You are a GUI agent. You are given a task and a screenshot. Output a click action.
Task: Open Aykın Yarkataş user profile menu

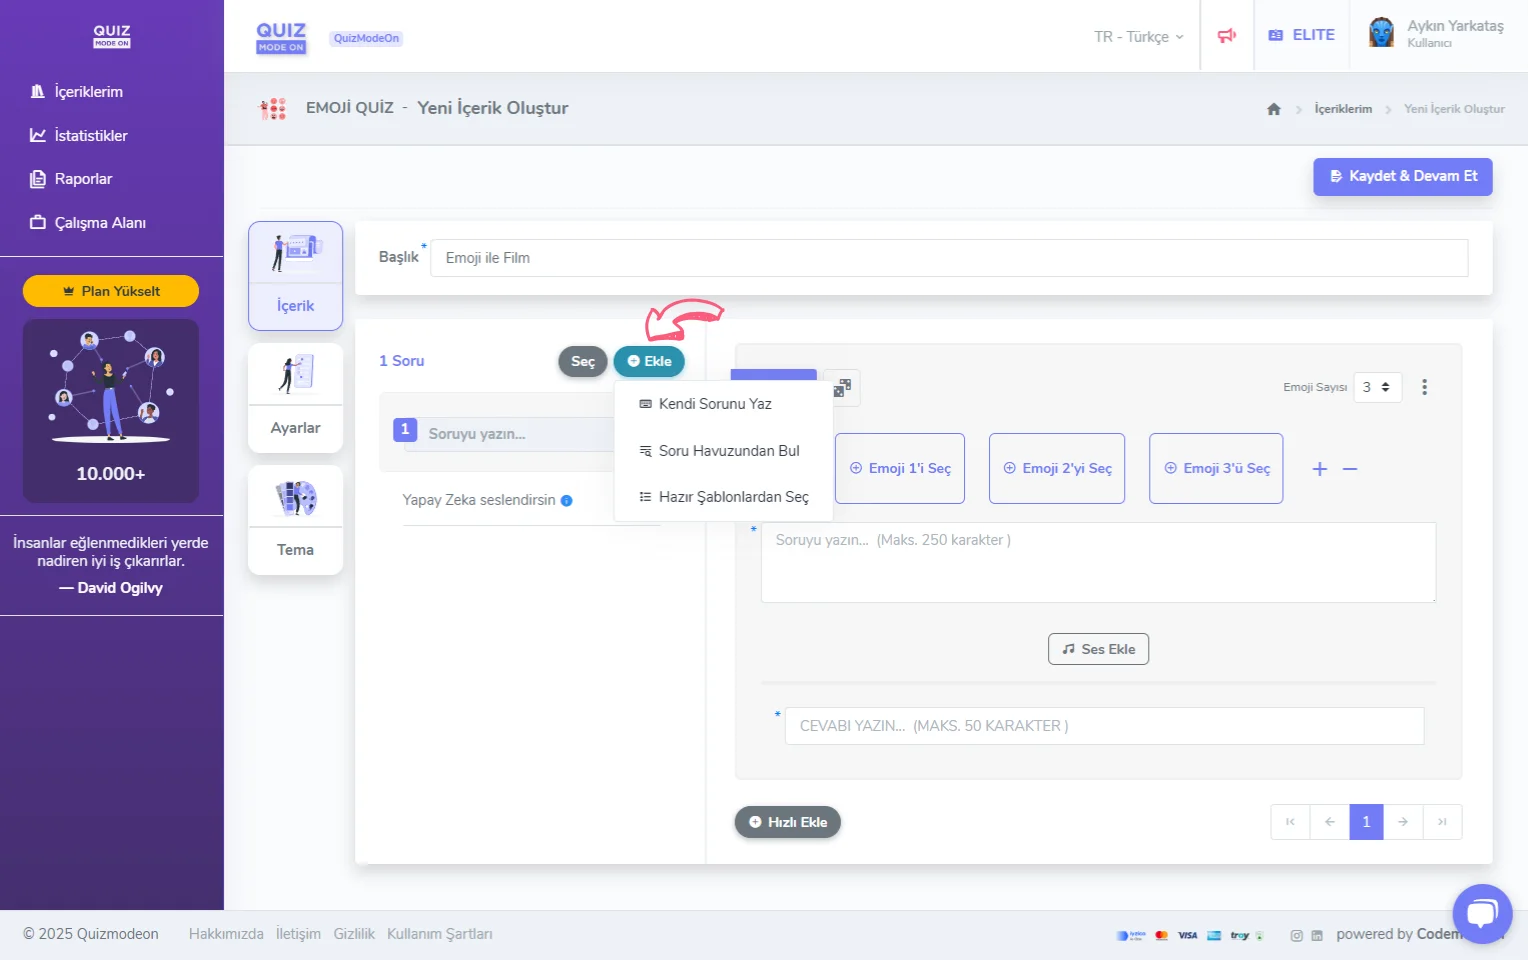point(1437,34)
